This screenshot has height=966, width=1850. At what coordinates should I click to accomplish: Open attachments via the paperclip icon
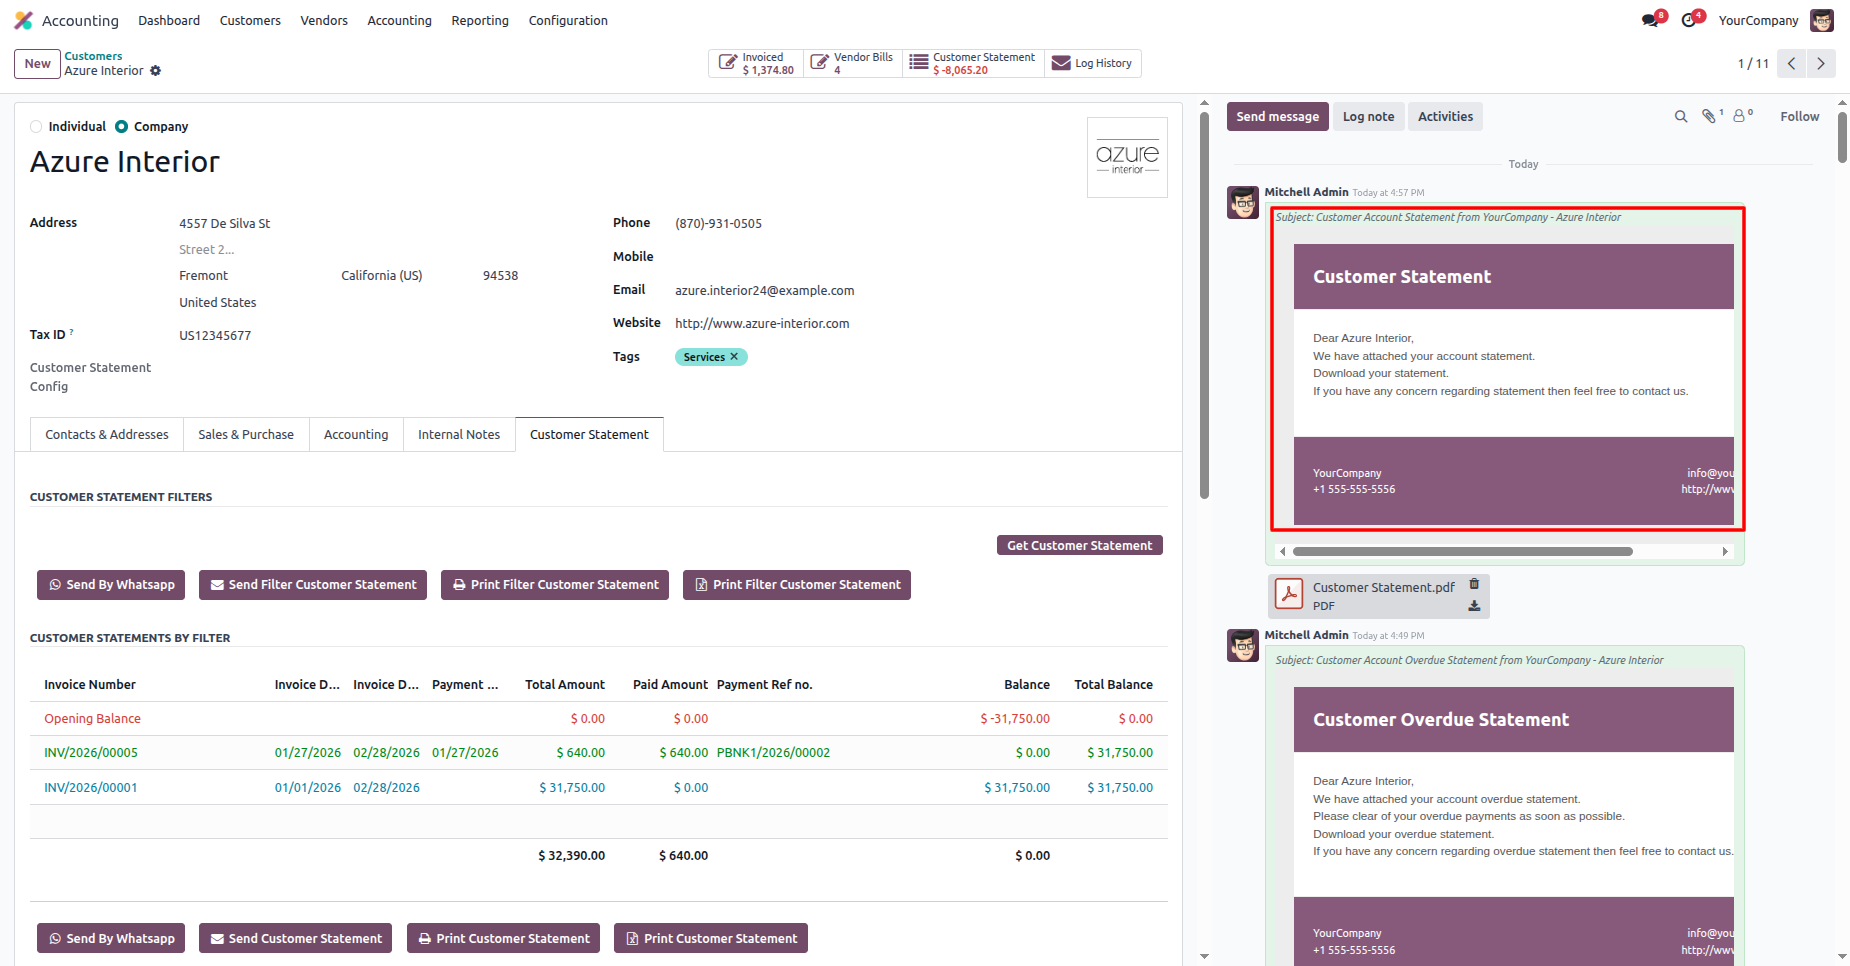pos(1710,117)
